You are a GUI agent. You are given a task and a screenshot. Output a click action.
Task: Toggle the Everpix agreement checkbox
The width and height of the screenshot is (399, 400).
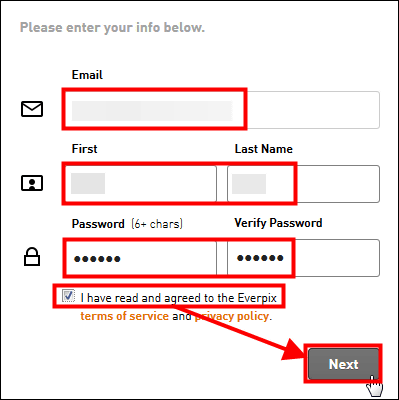click(x=68, y=296)
